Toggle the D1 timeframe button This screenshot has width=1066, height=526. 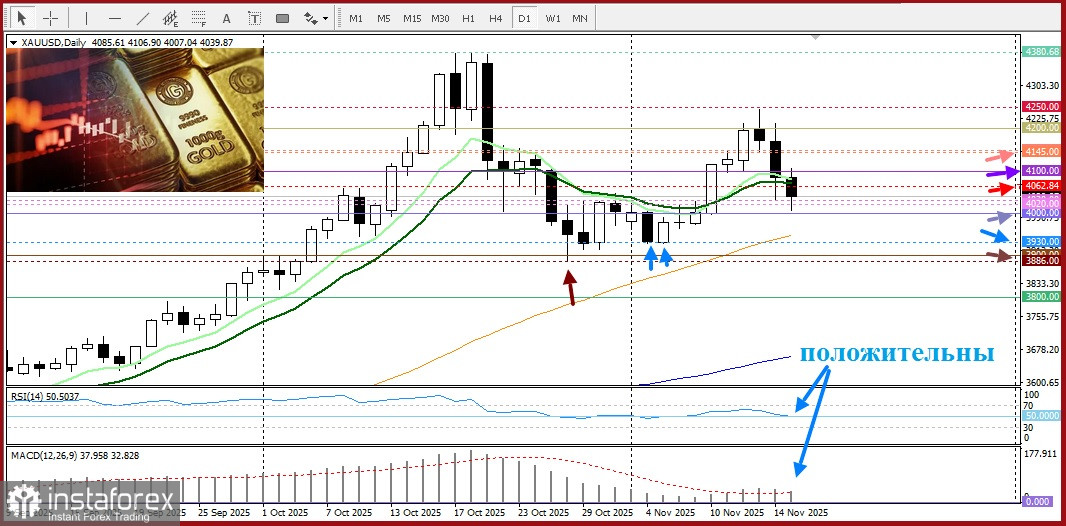pos(524,18)
